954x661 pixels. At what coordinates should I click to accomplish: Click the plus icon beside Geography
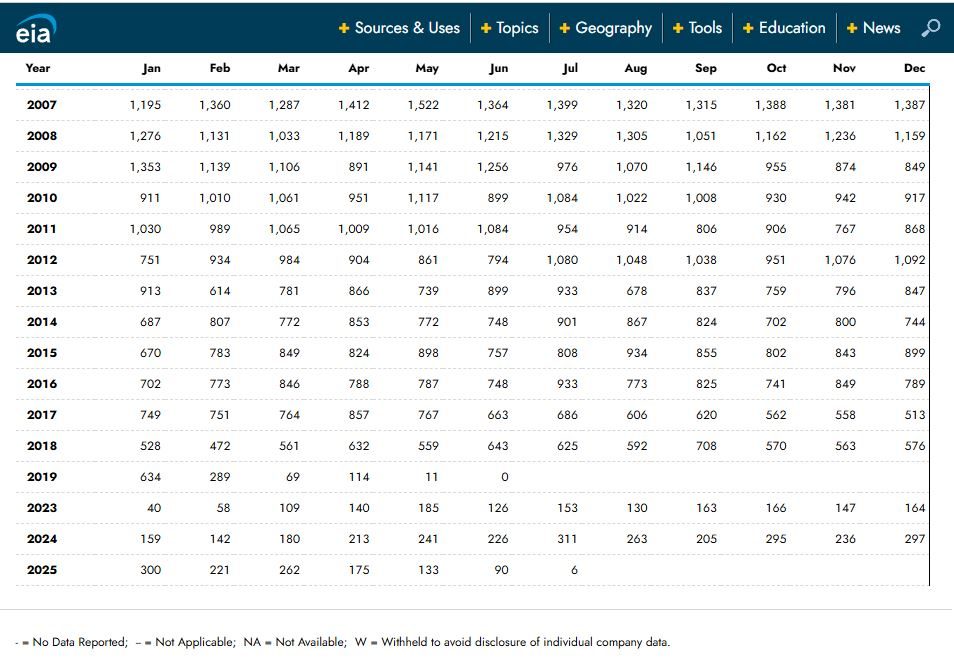(565, 28)
